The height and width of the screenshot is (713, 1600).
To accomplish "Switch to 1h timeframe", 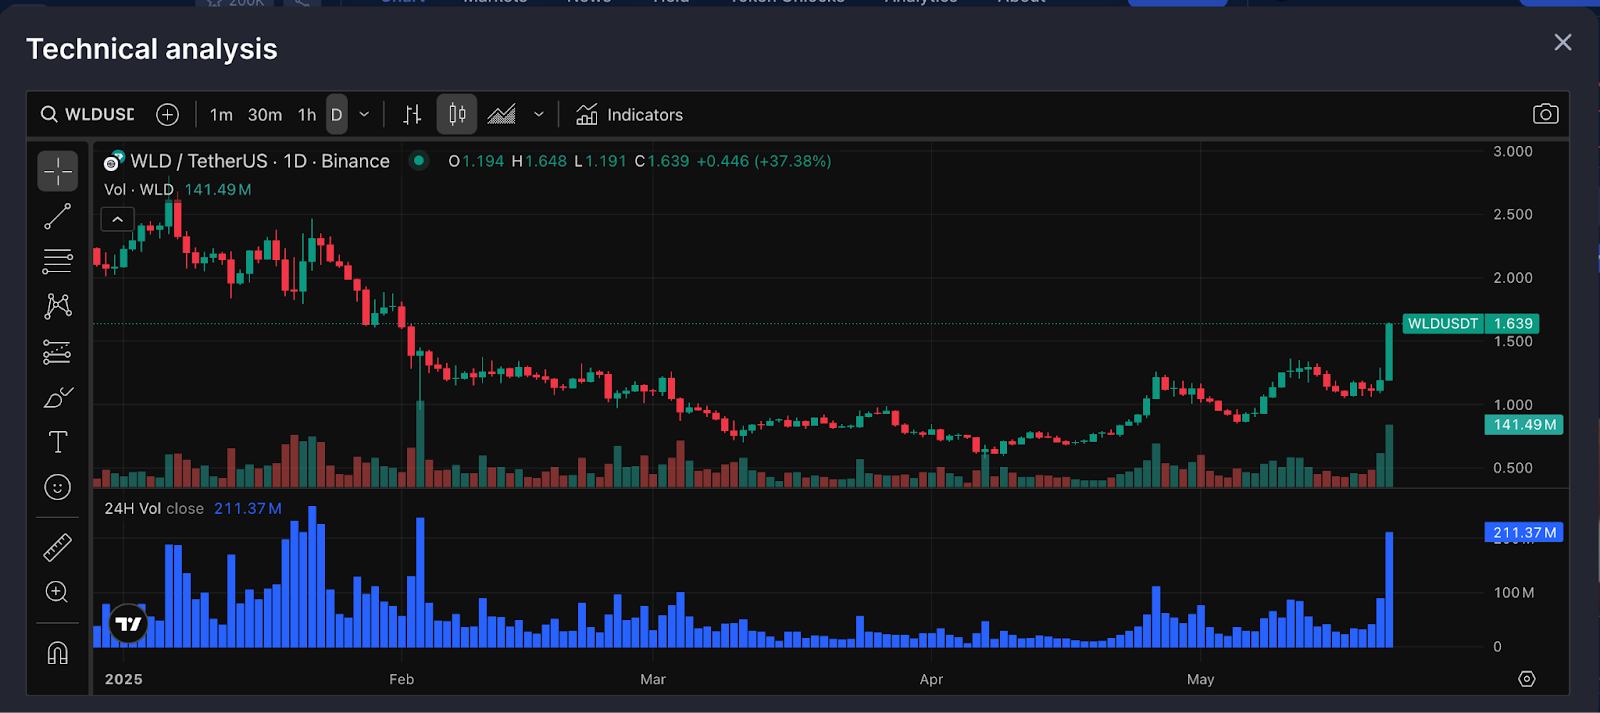I will click(307, 115).
